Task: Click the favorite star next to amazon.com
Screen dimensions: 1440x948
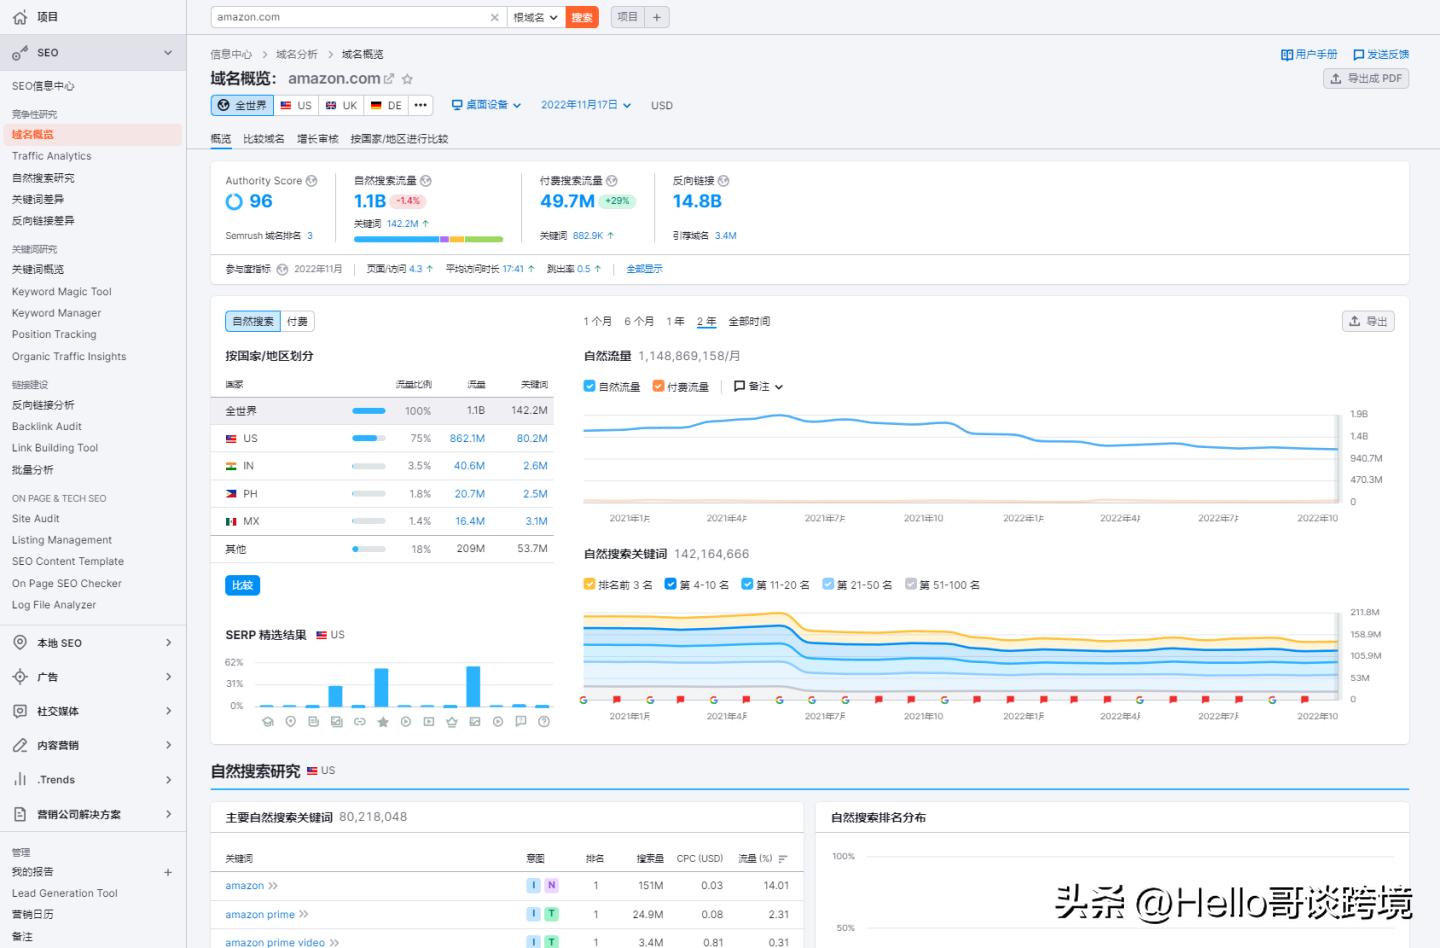Action: (407, 79)
